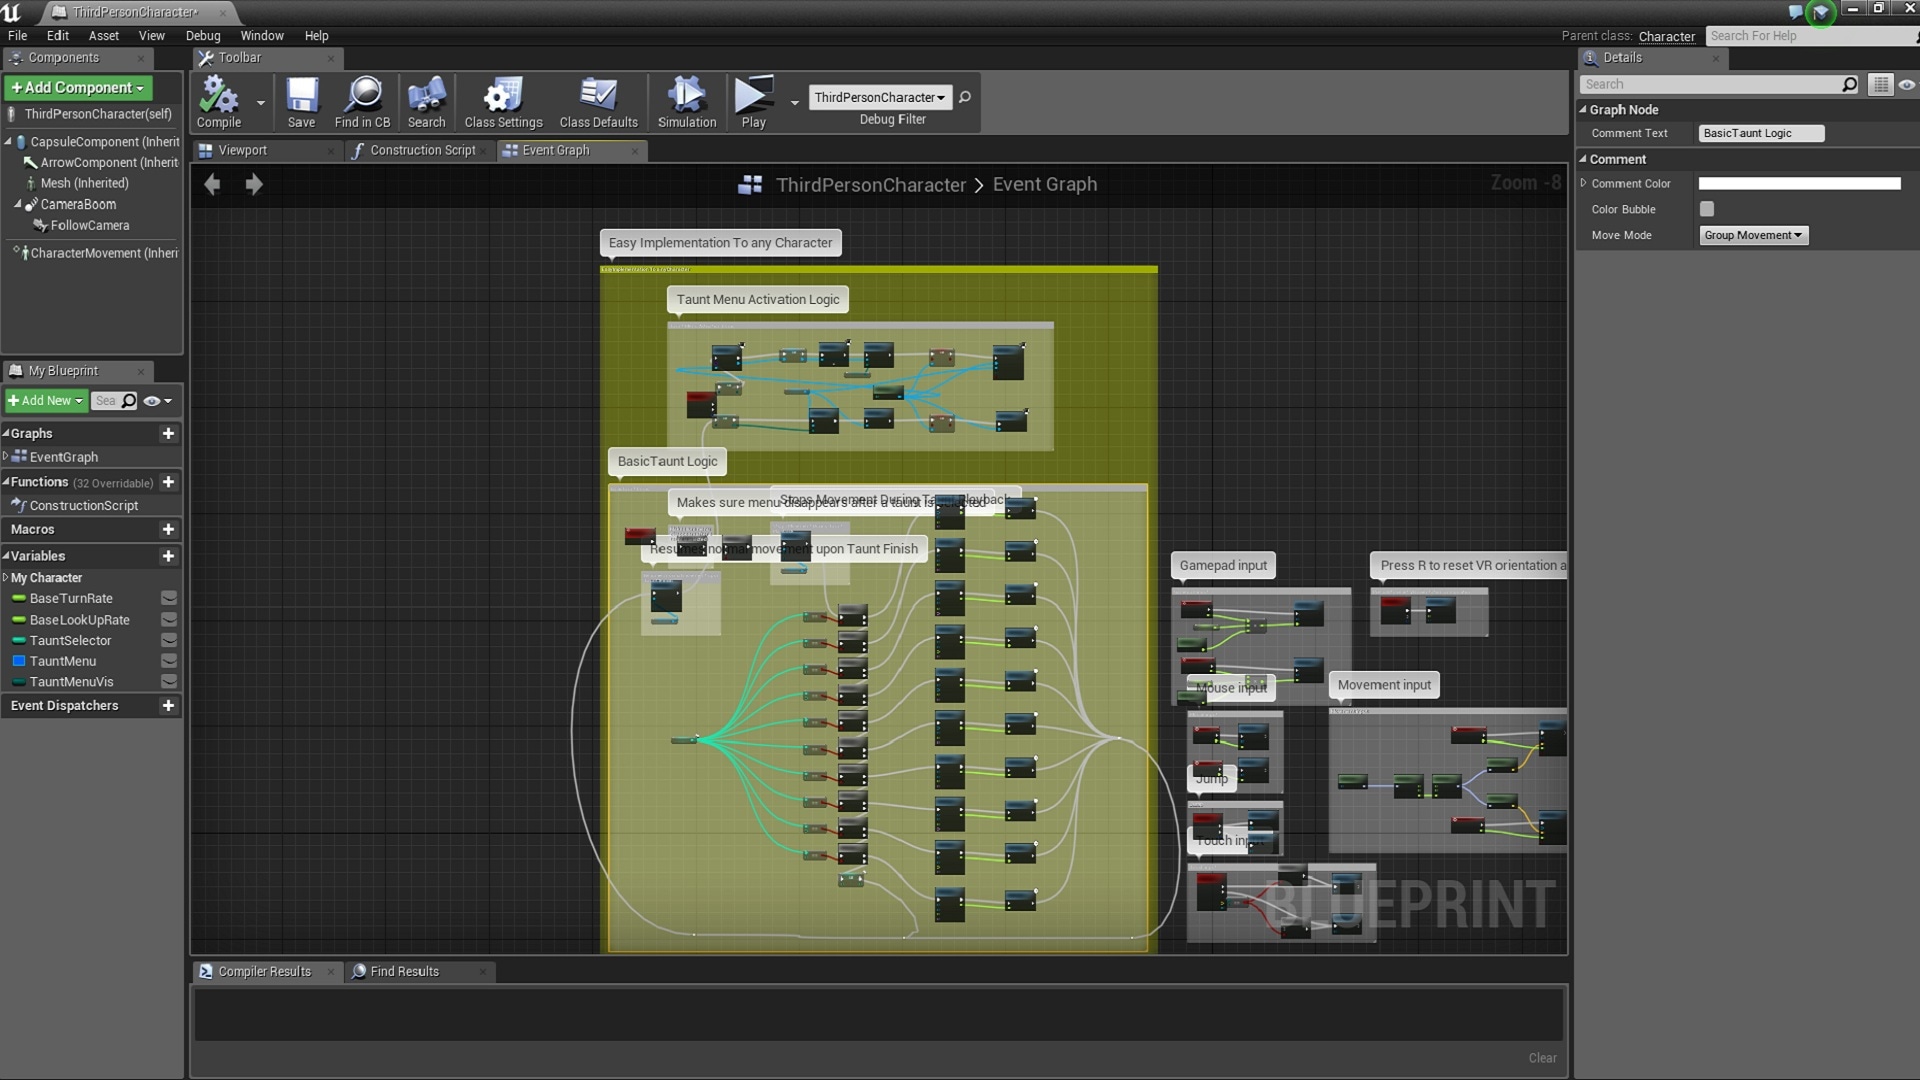Click the Compile blueprint icon

pos(218,97)
